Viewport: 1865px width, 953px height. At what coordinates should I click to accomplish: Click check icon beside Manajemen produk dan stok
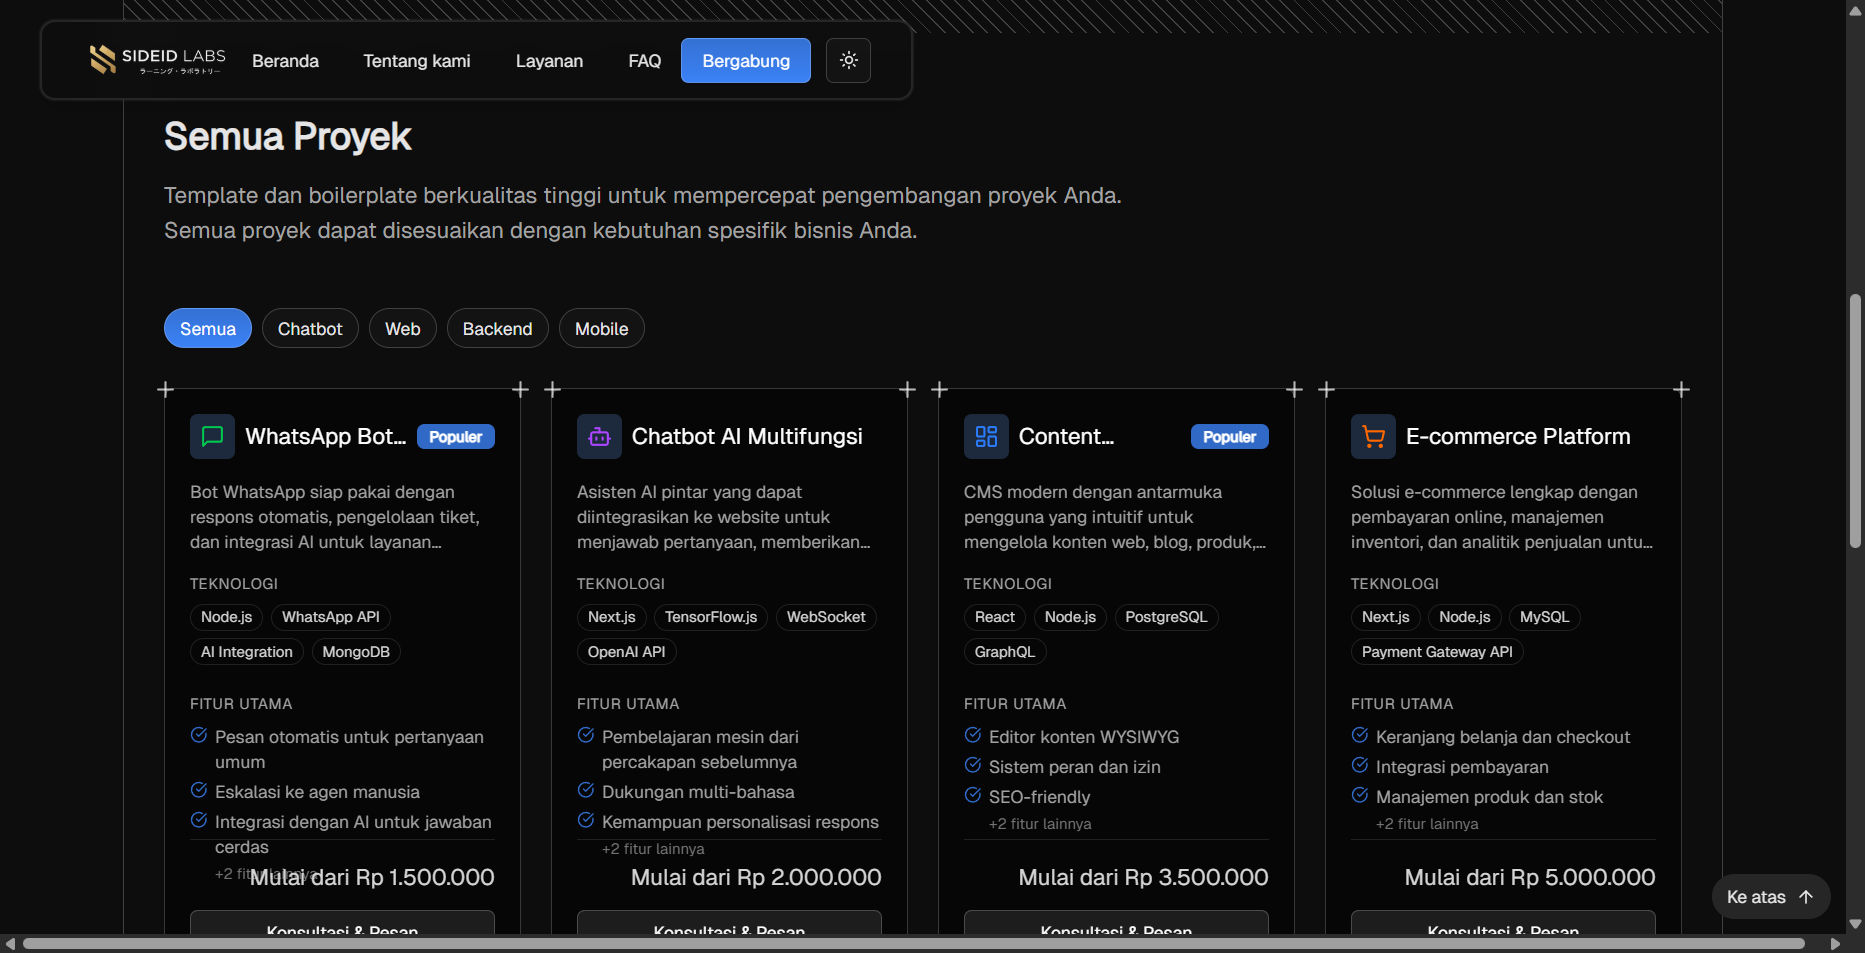point(1360,796)
